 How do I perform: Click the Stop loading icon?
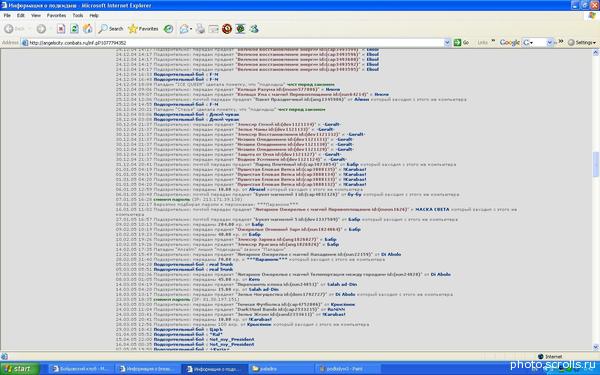(61, 29)
